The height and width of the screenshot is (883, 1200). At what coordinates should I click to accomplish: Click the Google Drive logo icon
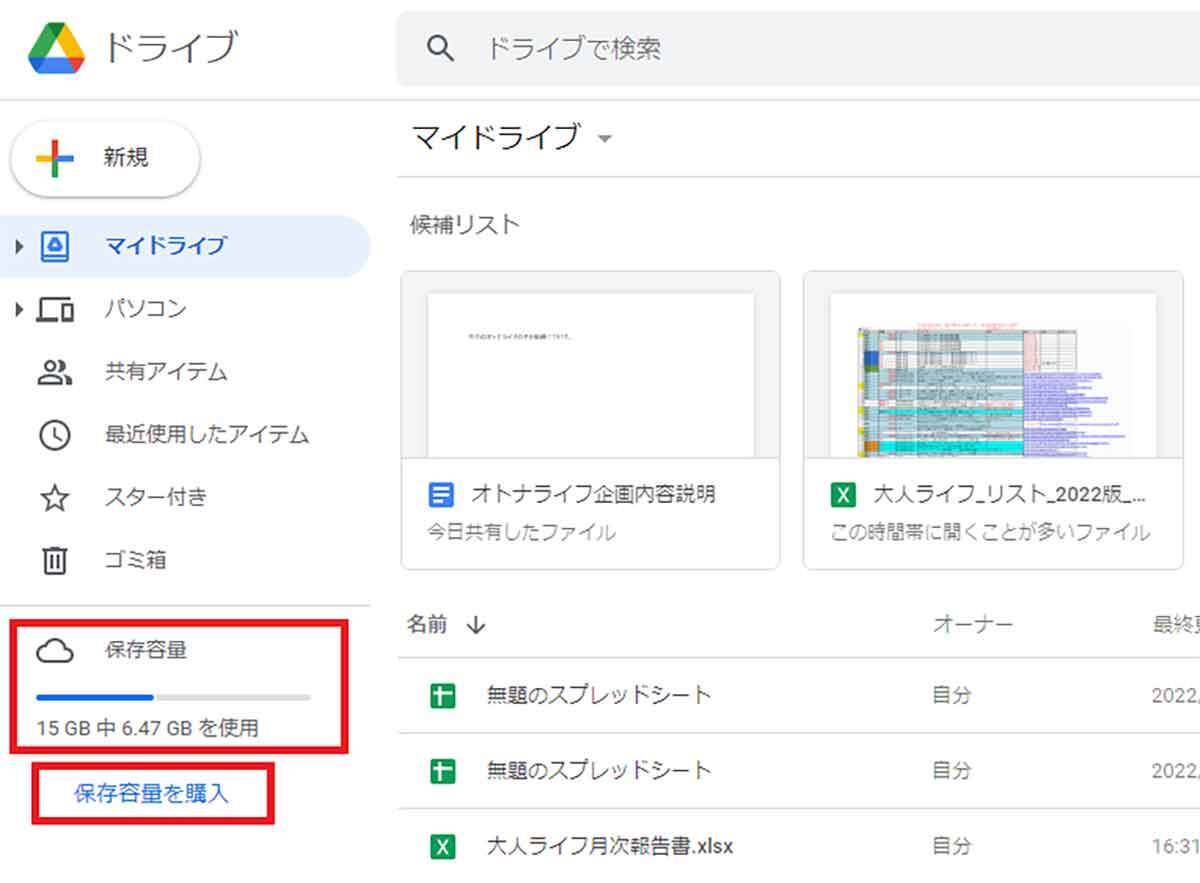[56, 48]
